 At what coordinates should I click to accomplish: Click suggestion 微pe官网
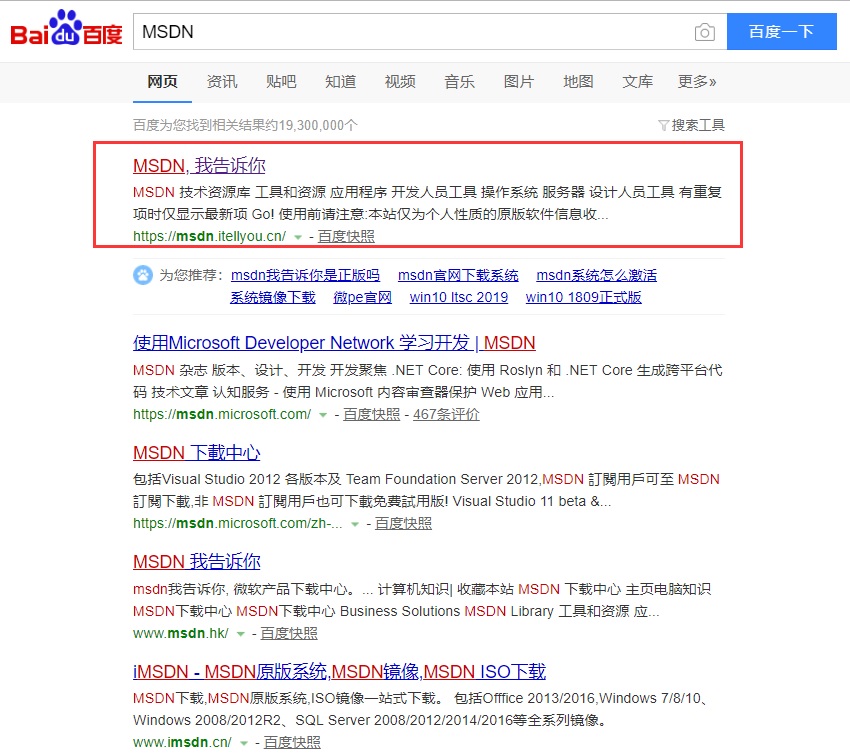click(x=362, y=297)
